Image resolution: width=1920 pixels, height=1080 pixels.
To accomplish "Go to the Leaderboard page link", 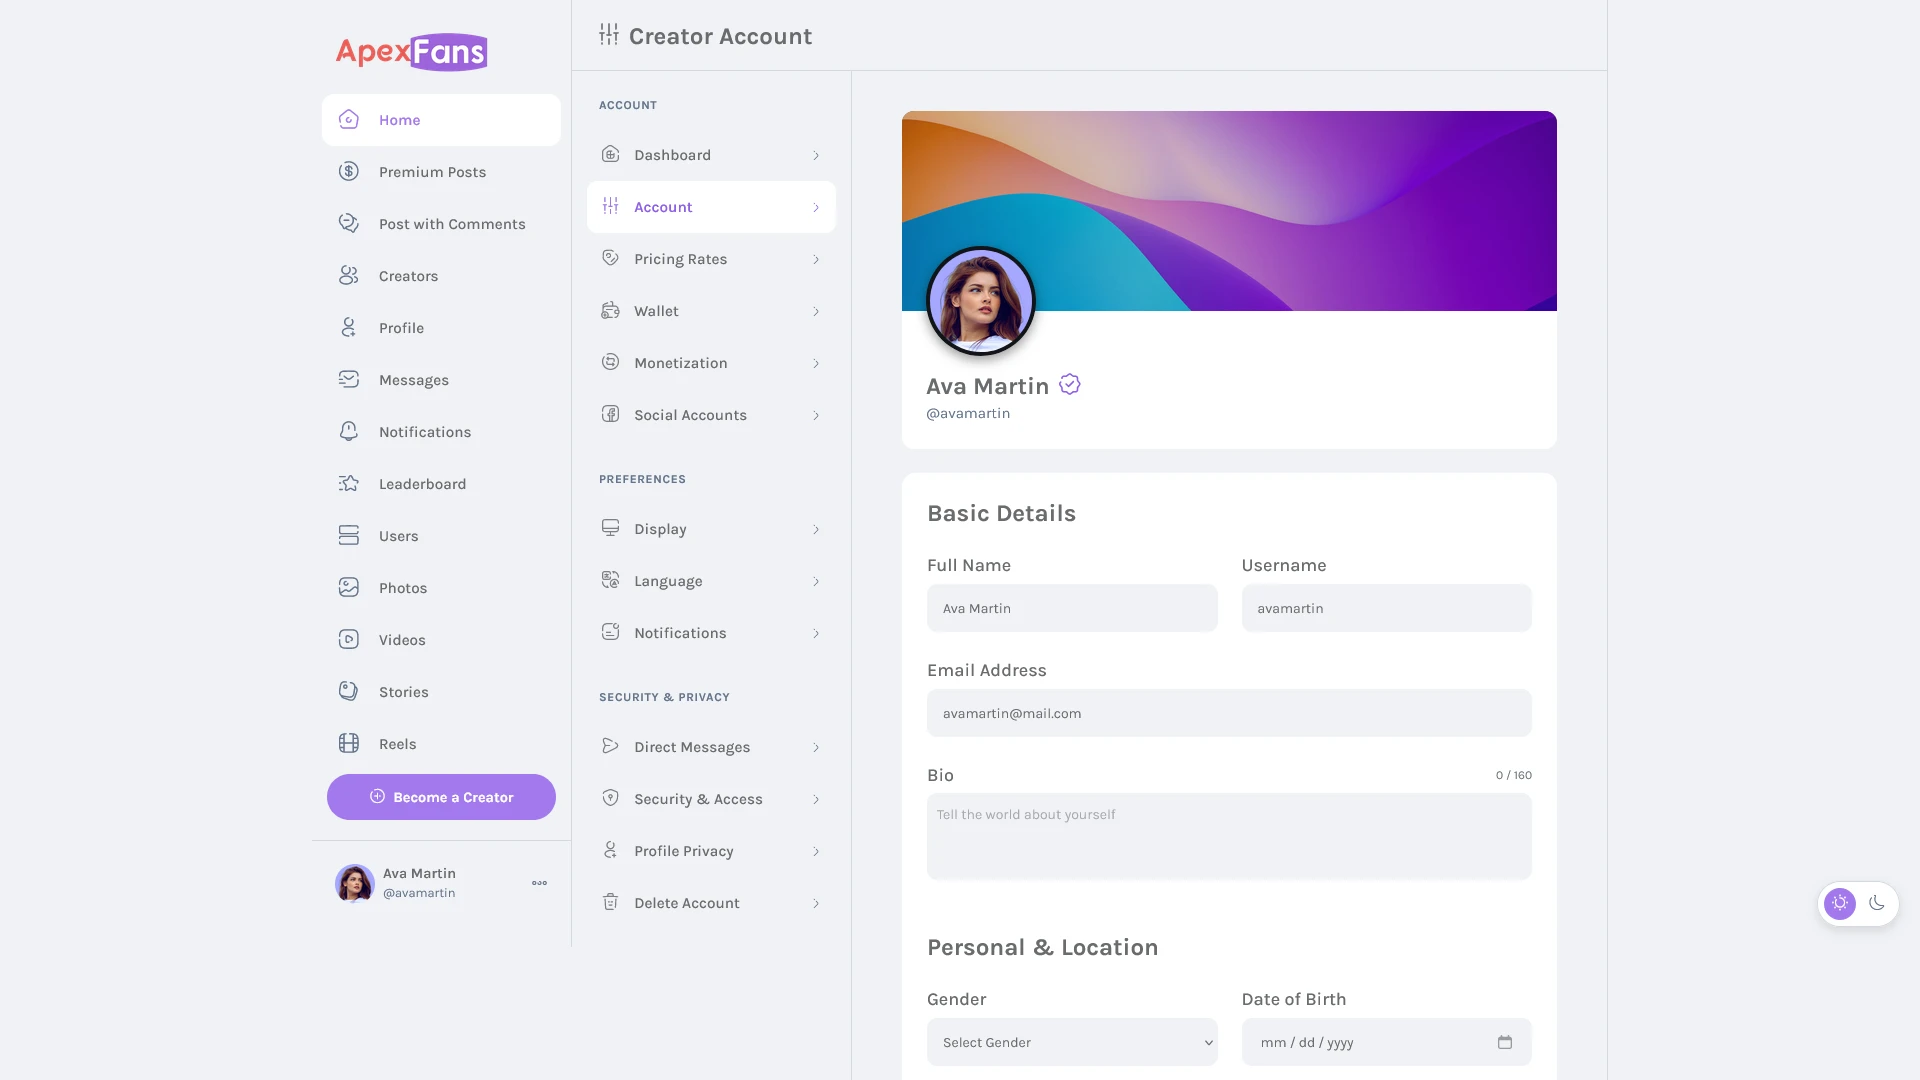I will point(441,484).
